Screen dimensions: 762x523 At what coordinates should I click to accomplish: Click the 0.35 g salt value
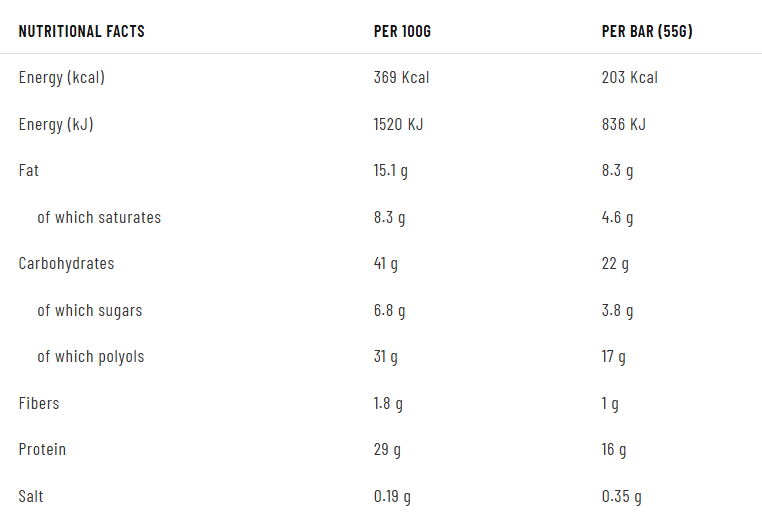[x=622, y=496]
